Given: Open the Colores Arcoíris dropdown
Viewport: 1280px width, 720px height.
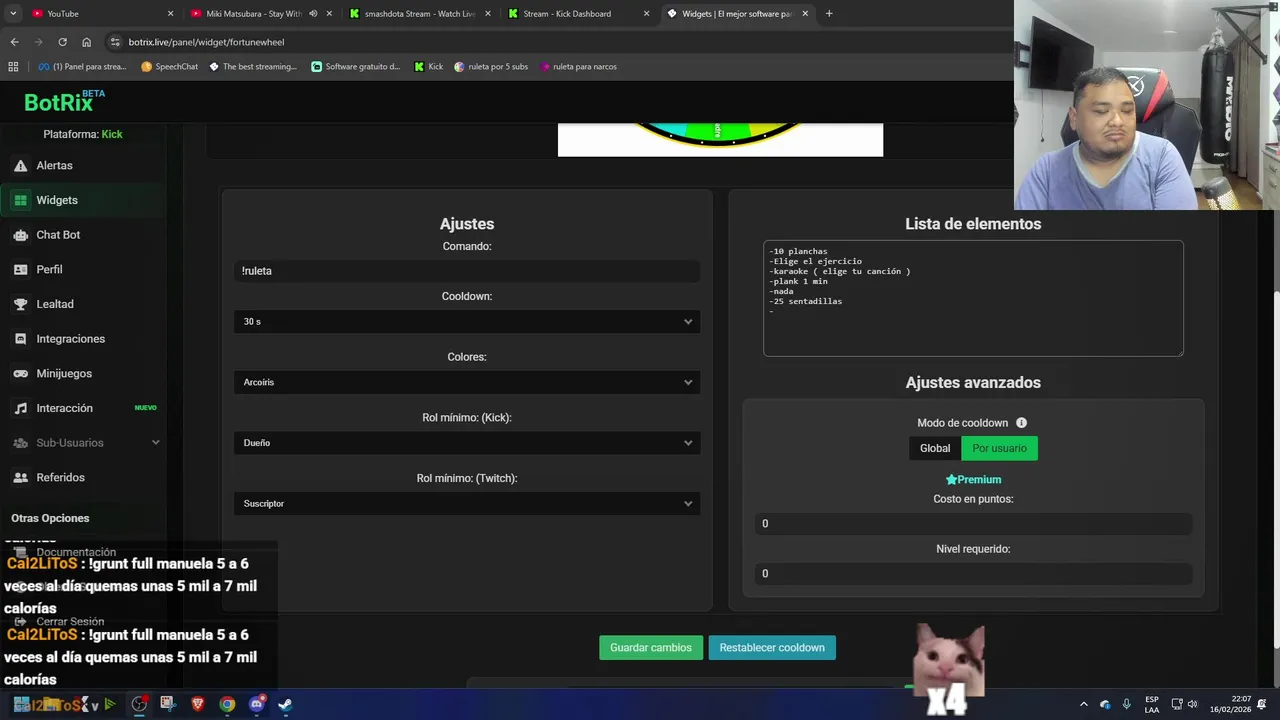Looking at the screenshot, I should tap(467, 382).
